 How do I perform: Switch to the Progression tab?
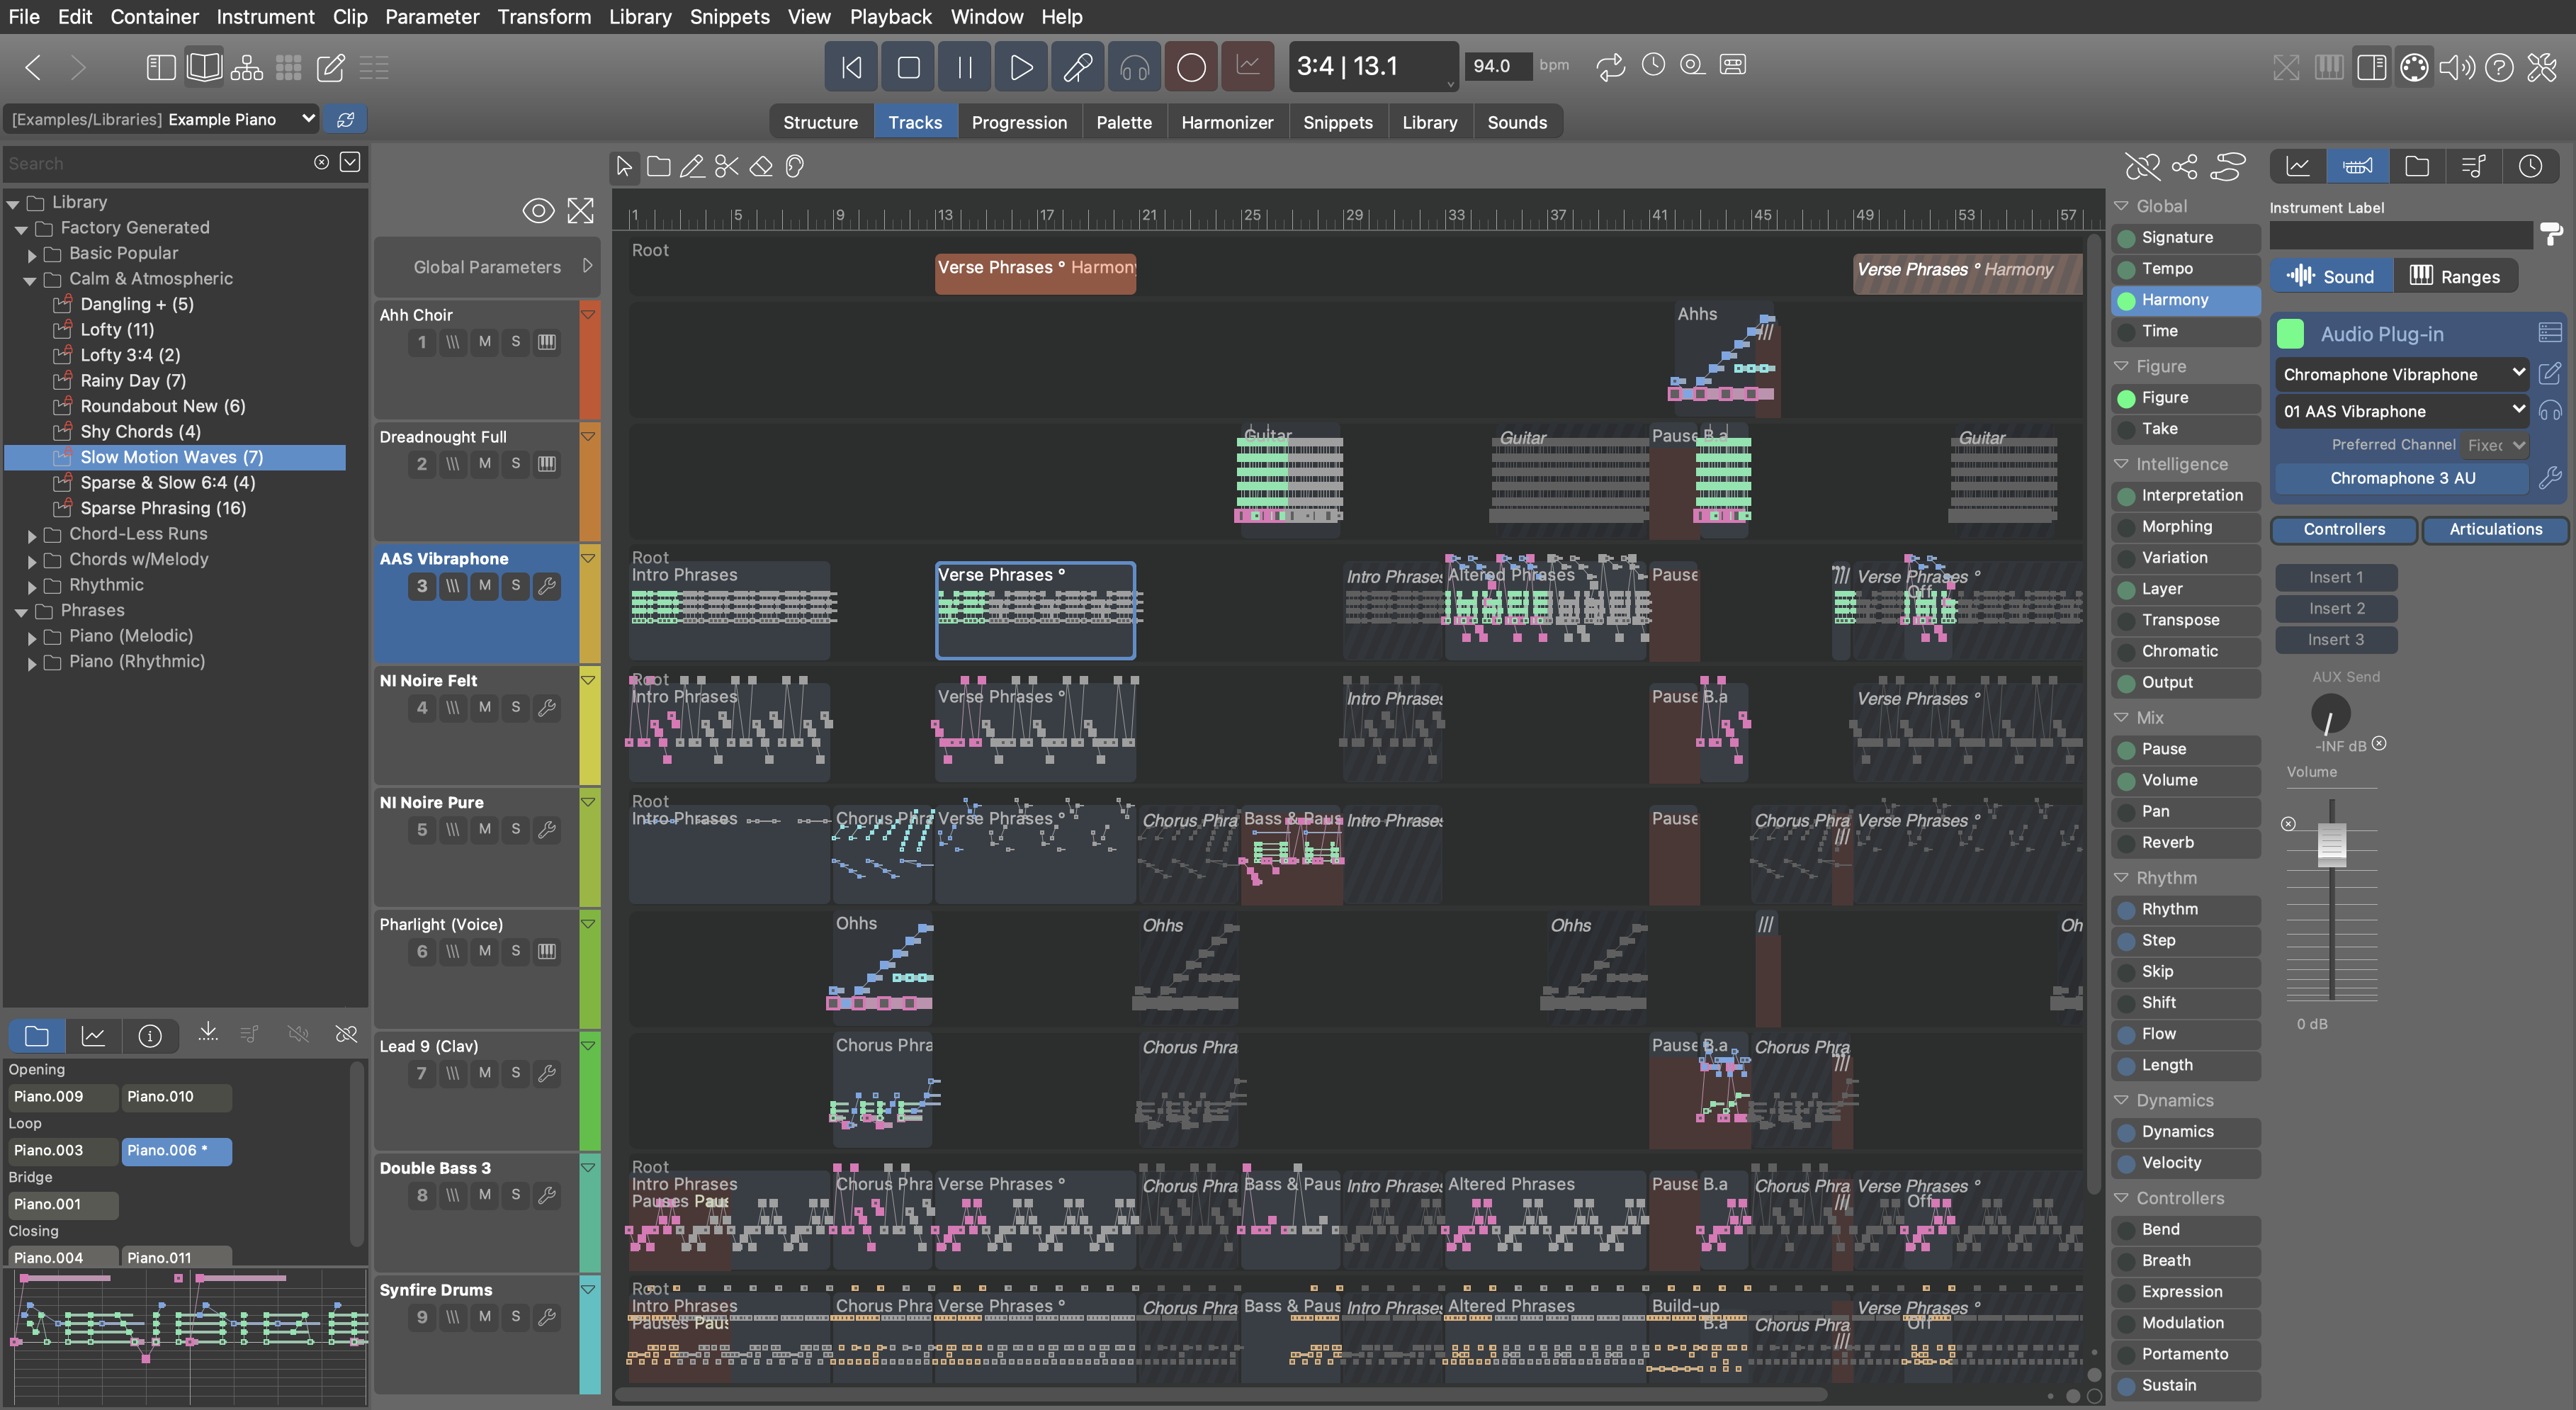(1018, 122)
